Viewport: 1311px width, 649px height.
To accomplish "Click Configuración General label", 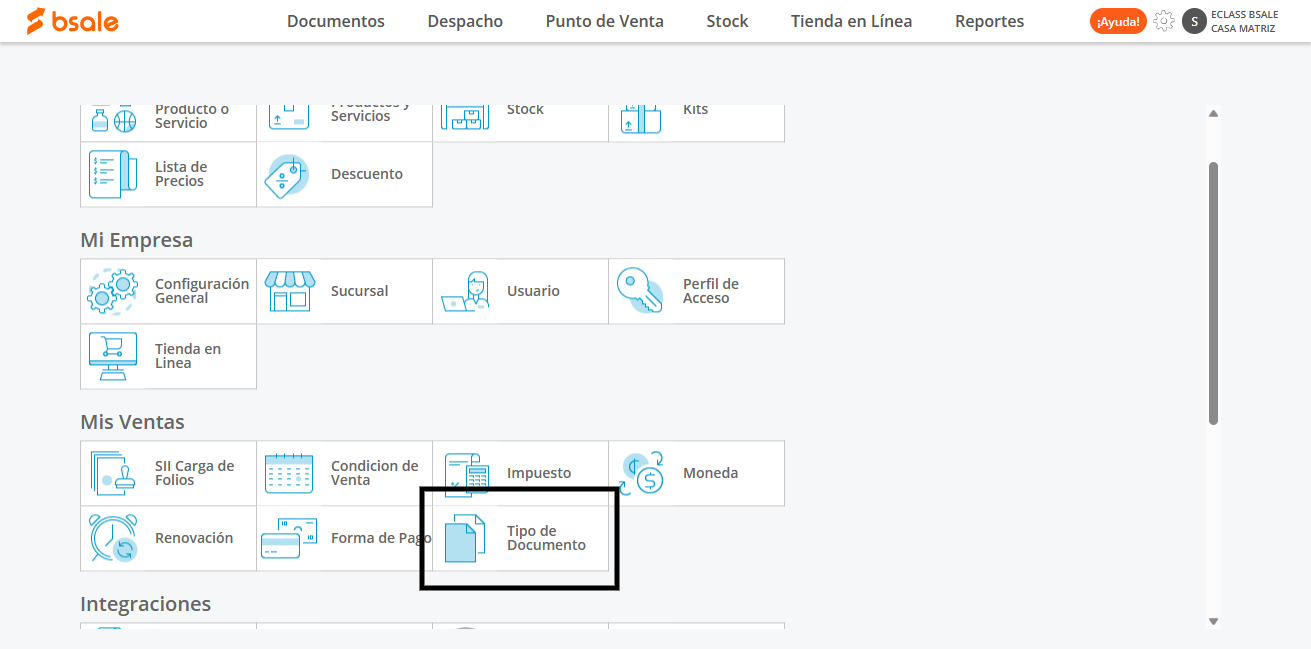I will (202, 291).
